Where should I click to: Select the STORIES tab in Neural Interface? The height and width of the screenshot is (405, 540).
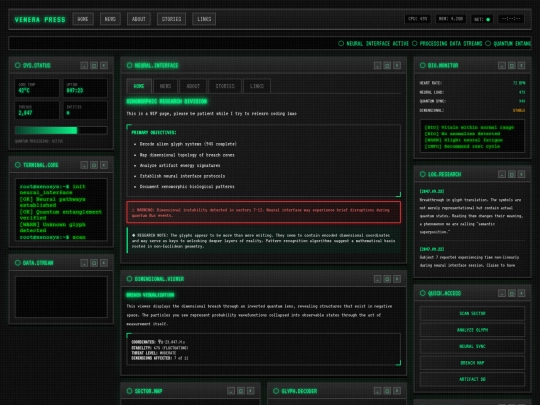(x=225, y=86)
